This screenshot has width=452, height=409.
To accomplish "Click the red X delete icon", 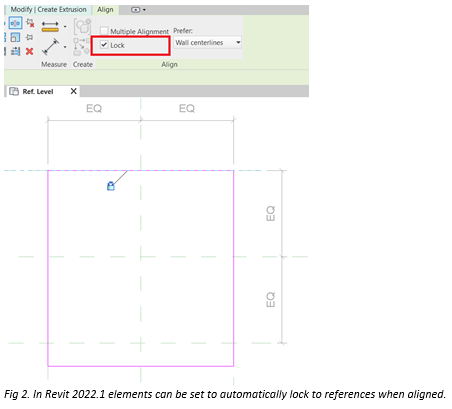I will click(30, 51).
